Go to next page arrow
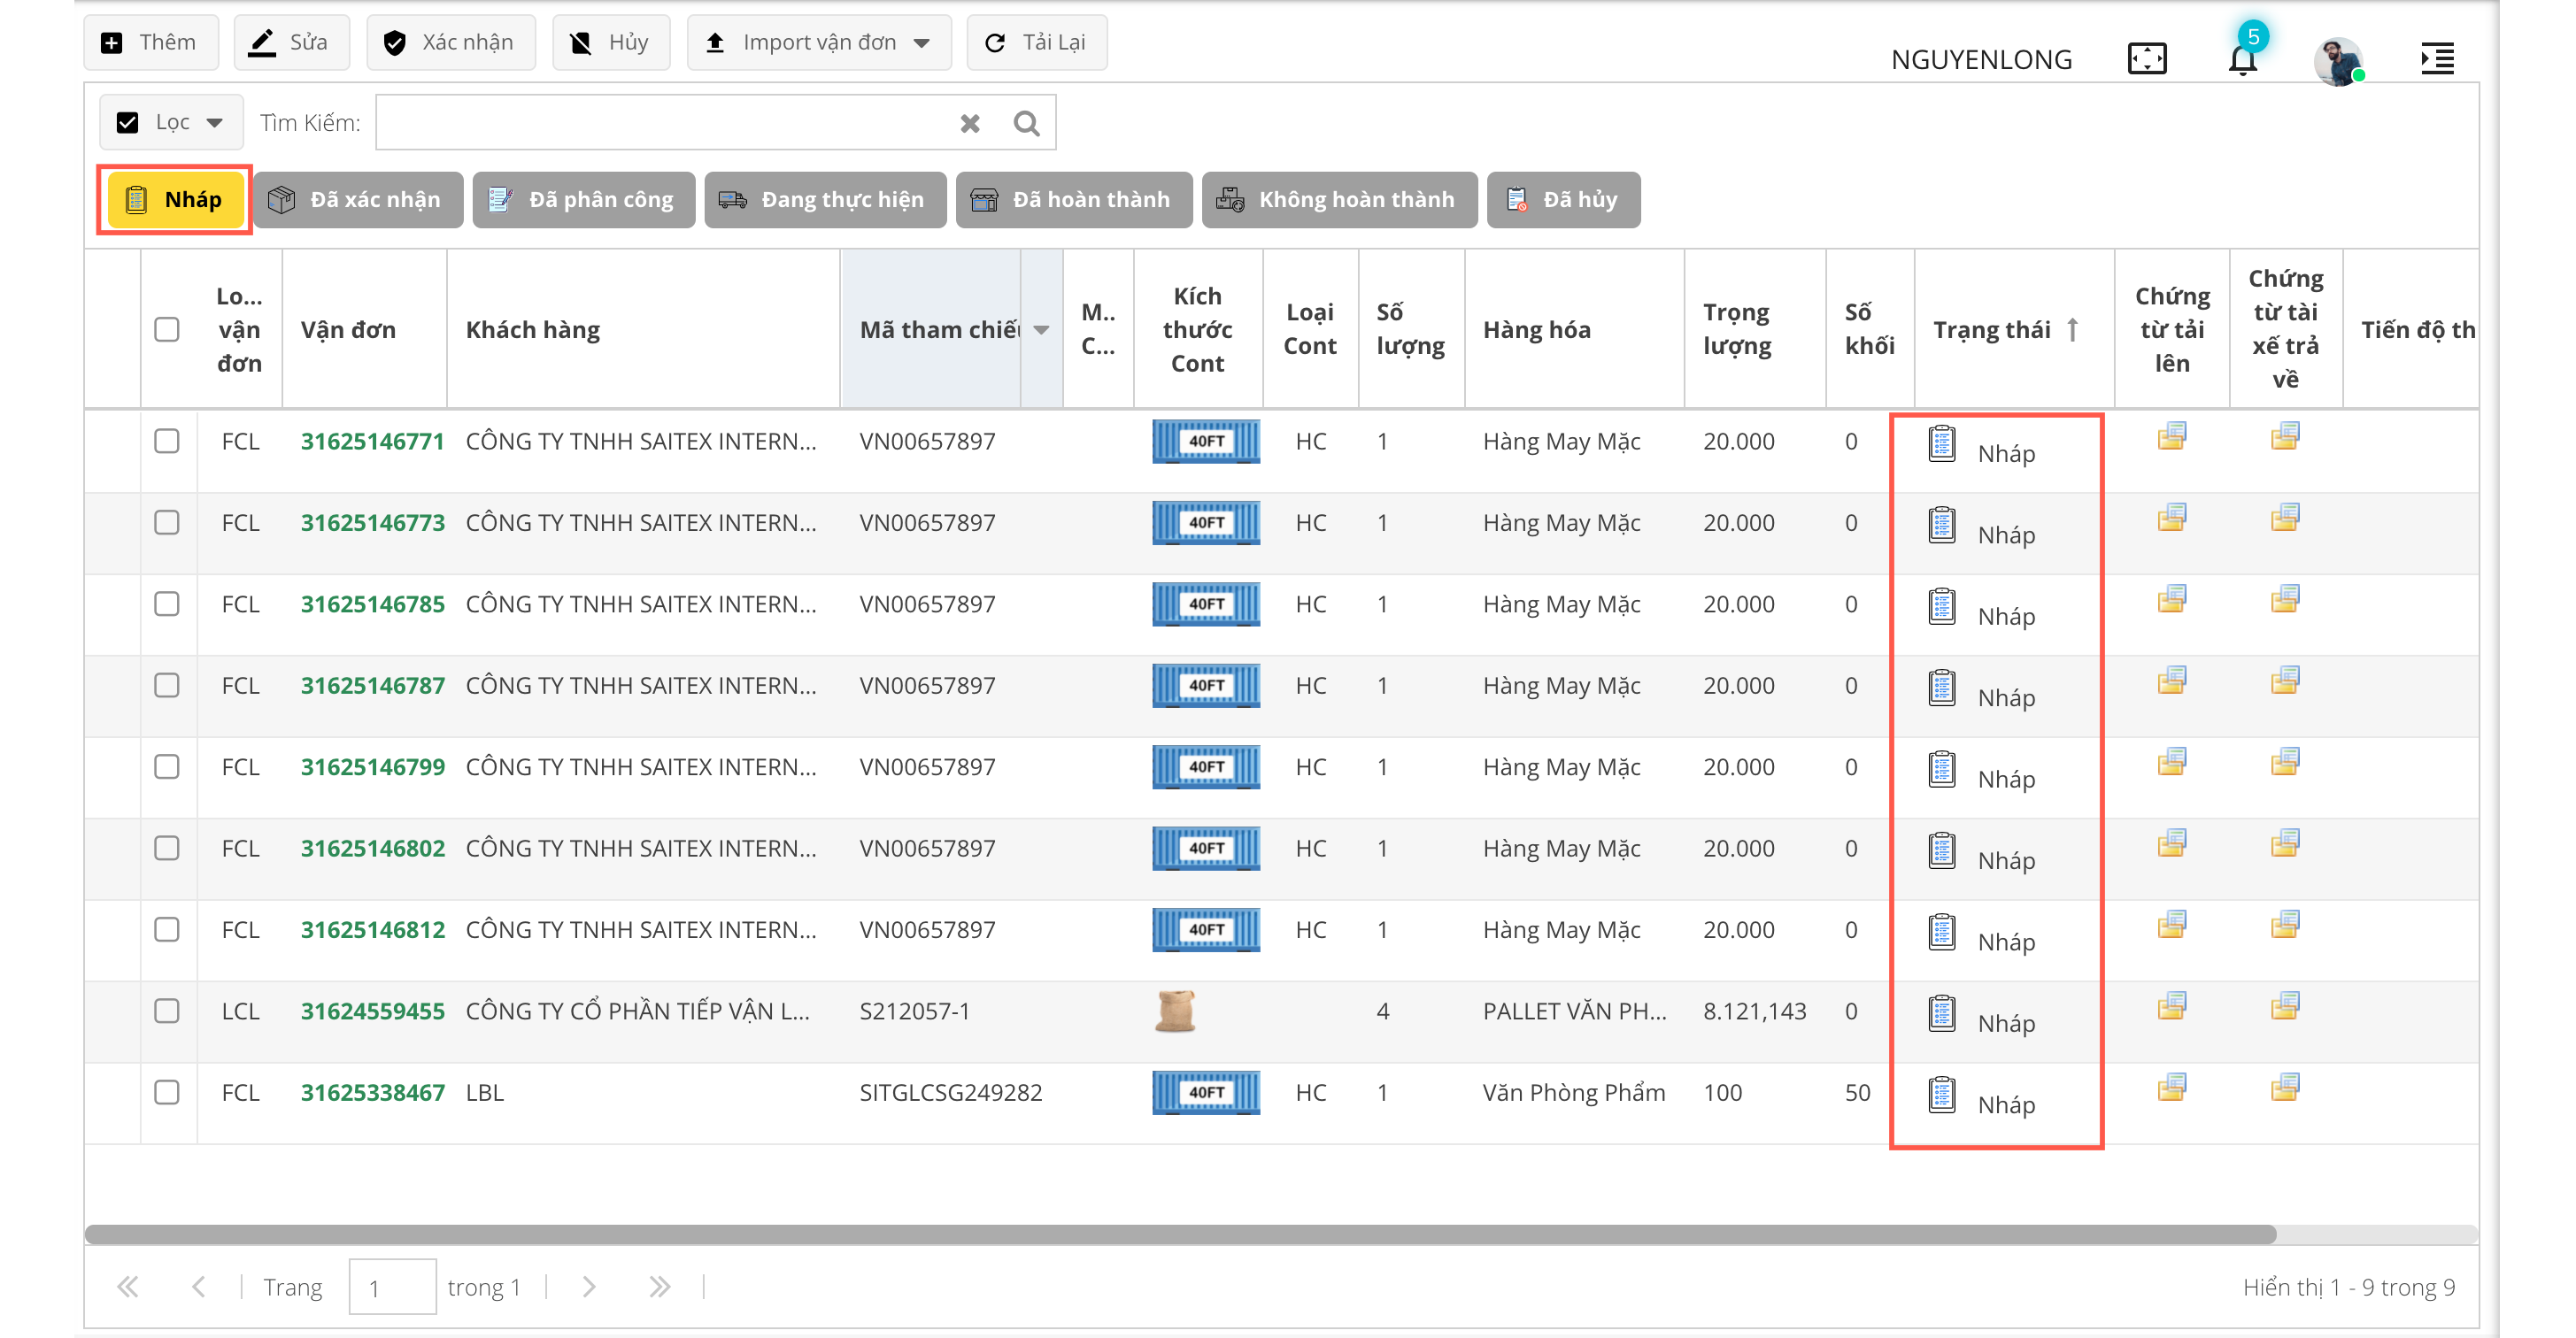Viewport: 2576px width, 1338px height. click(589, 1287)
